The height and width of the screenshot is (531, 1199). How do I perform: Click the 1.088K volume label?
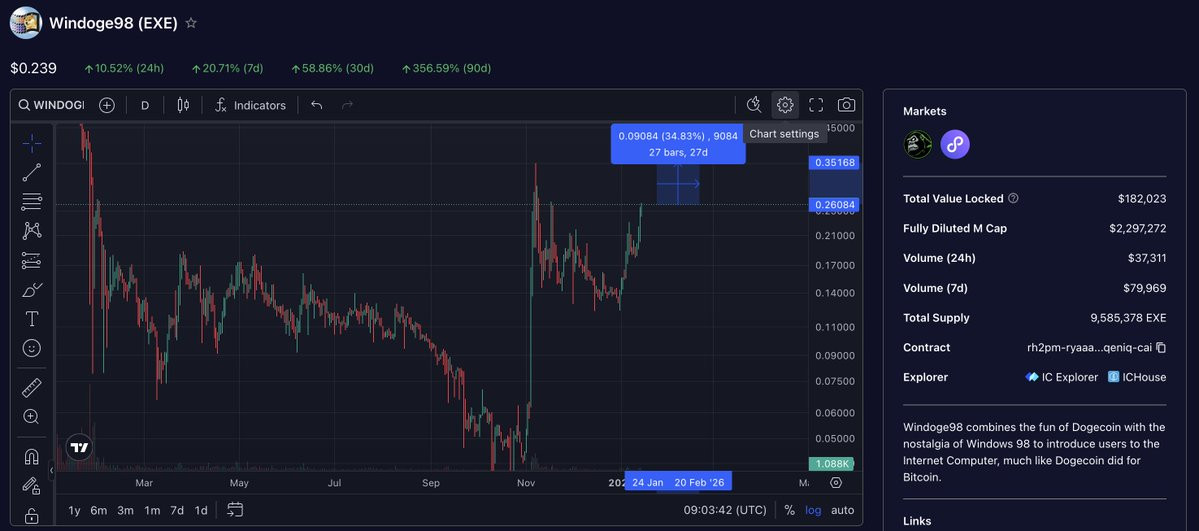(830, 464)
